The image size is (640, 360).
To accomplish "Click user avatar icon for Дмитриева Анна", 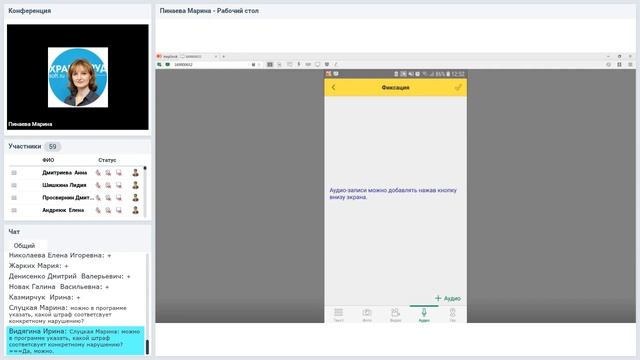I will [136, 173].
